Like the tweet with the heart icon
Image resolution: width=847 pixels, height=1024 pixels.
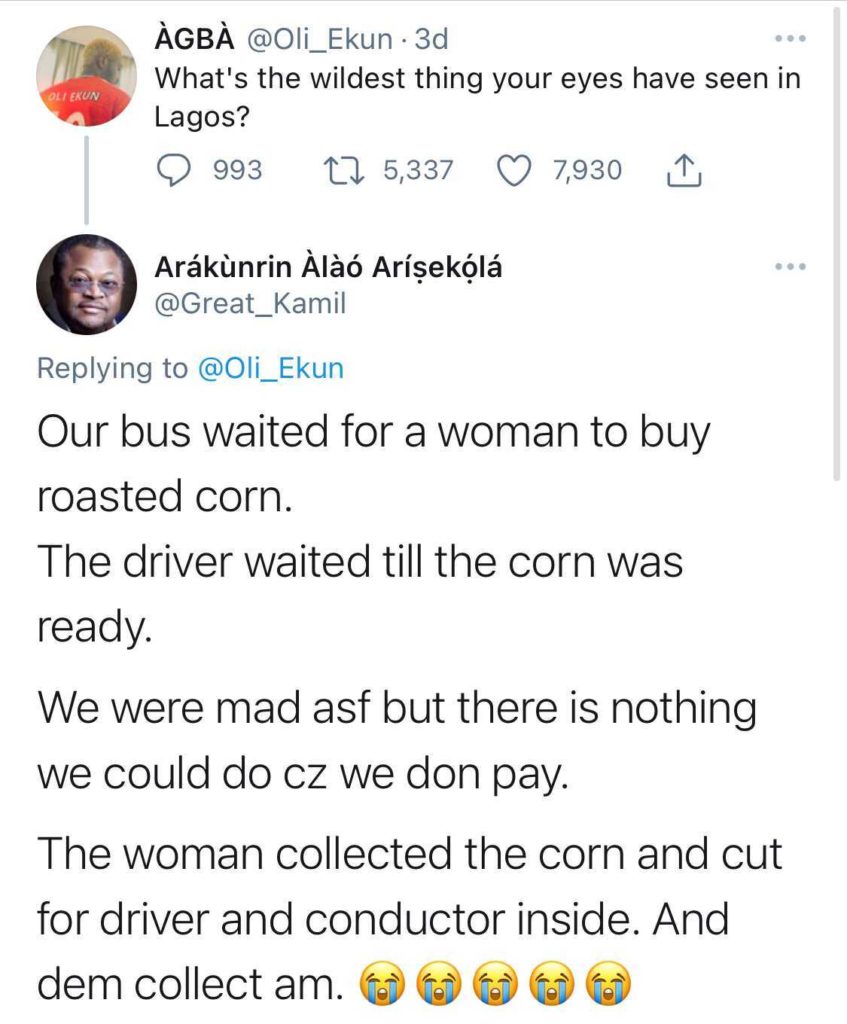point(514,170)
